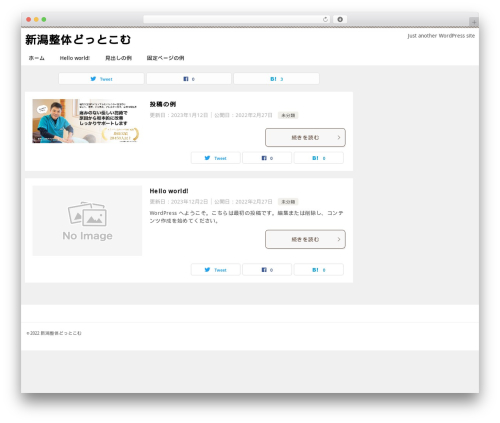Open the 投稿の例 post title
The width and height of the screenshot is (500, 423).
(x=163, y=104)
